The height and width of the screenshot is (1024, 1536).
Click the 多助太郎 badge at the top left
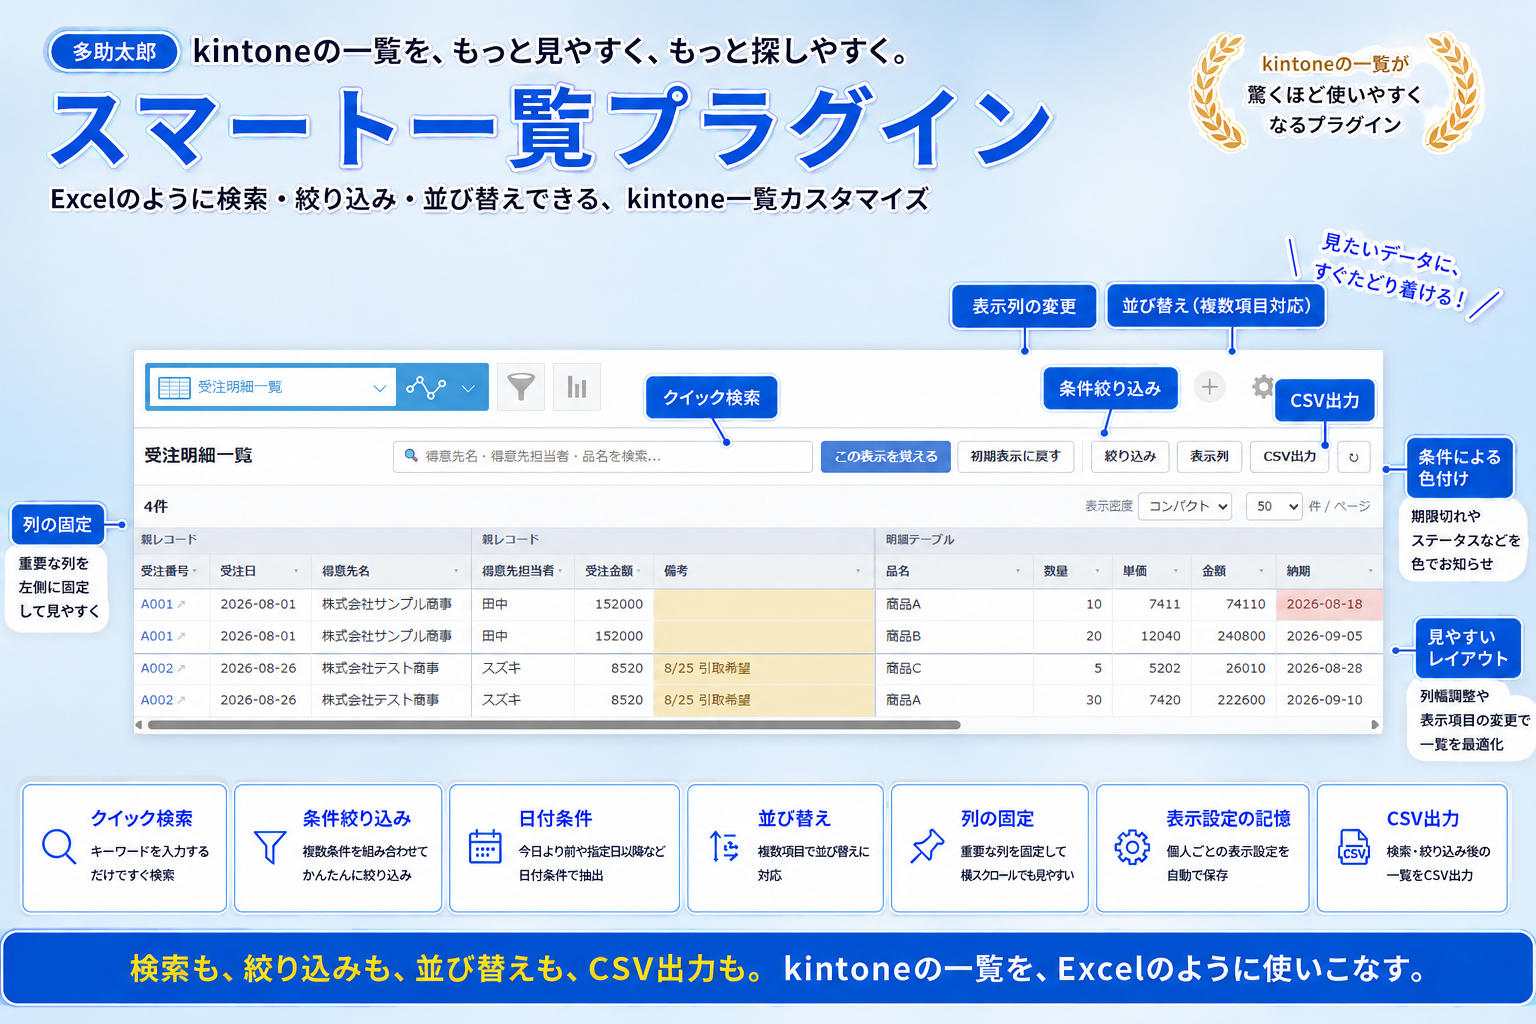click(114, 52)
